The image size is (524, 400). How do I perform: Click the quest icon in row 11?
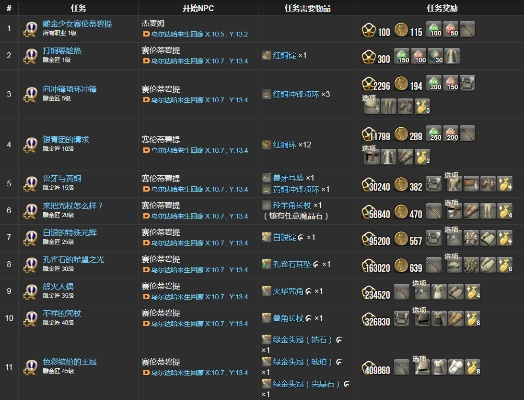30,367
